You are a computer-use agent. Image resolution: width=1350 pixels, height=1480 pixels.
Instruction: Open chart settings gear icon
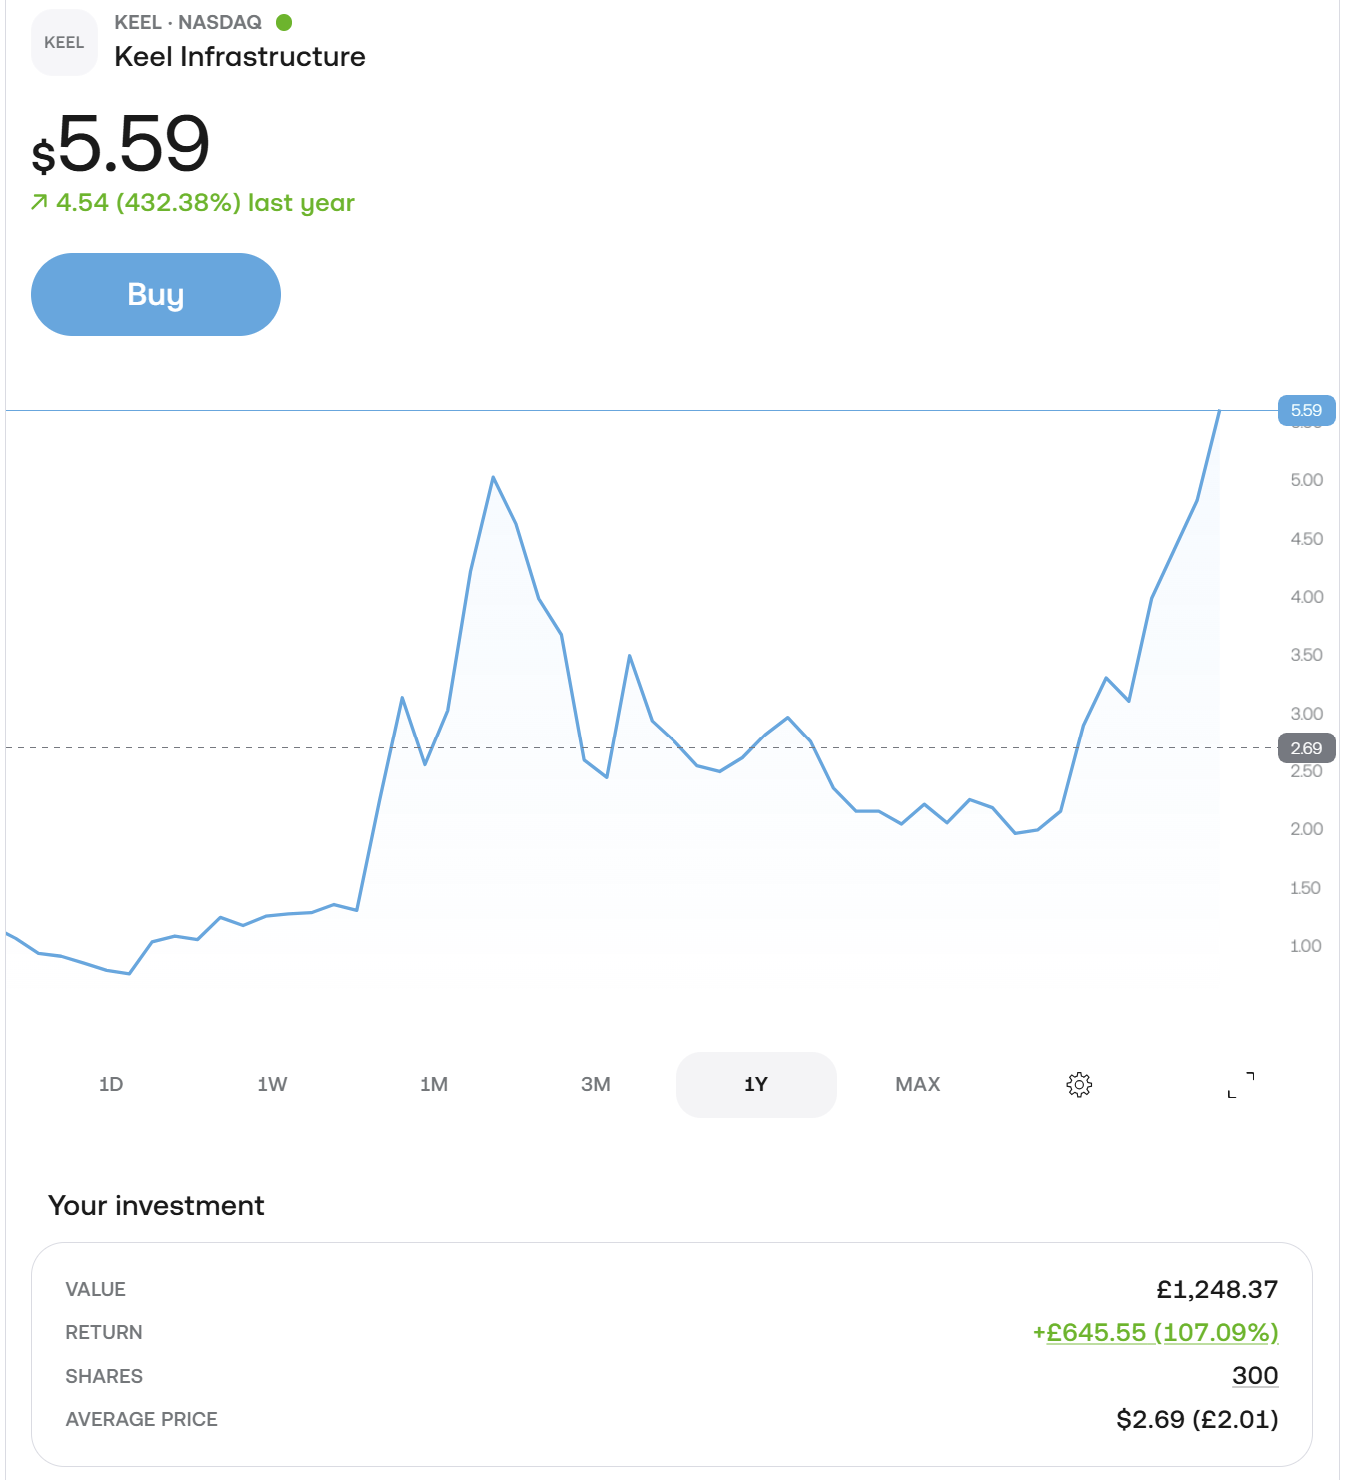tap(1079, 1084)
